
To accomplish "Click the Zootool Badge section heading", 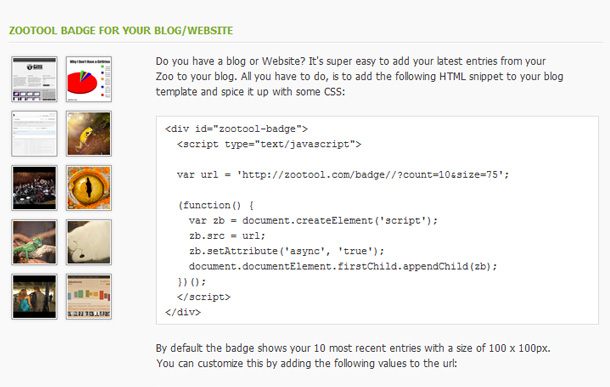I will point(121,30).
